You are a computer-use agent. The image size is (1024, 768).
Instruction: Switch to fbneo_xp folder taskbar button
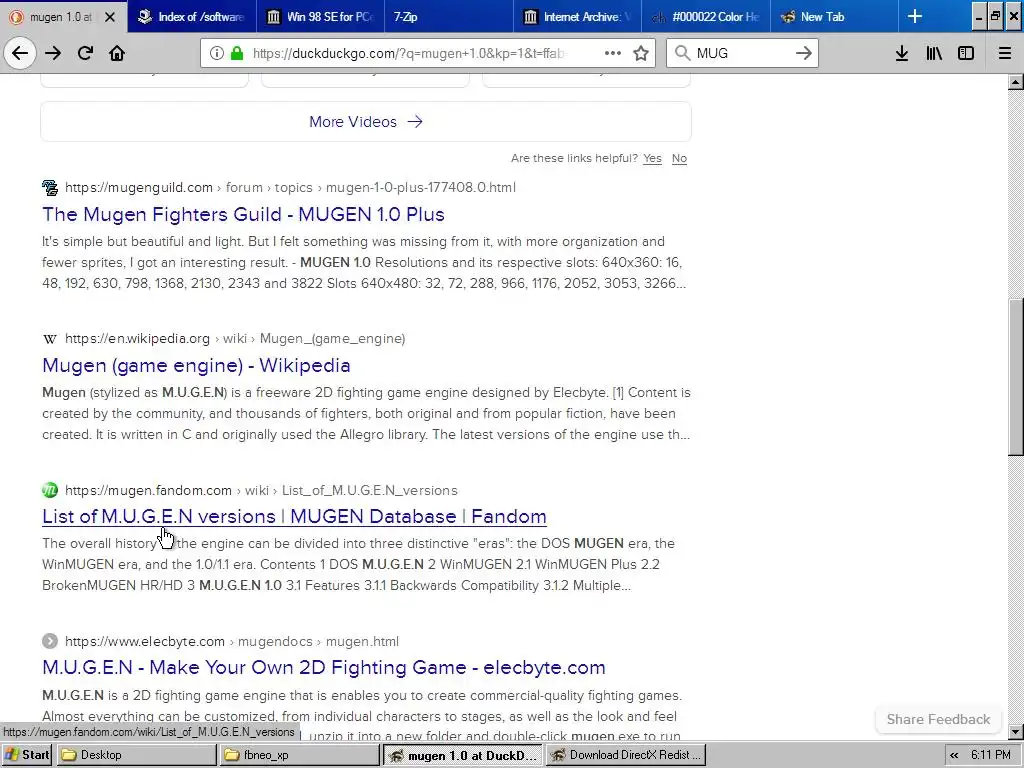pyautogui.click(x=299, y=755)
